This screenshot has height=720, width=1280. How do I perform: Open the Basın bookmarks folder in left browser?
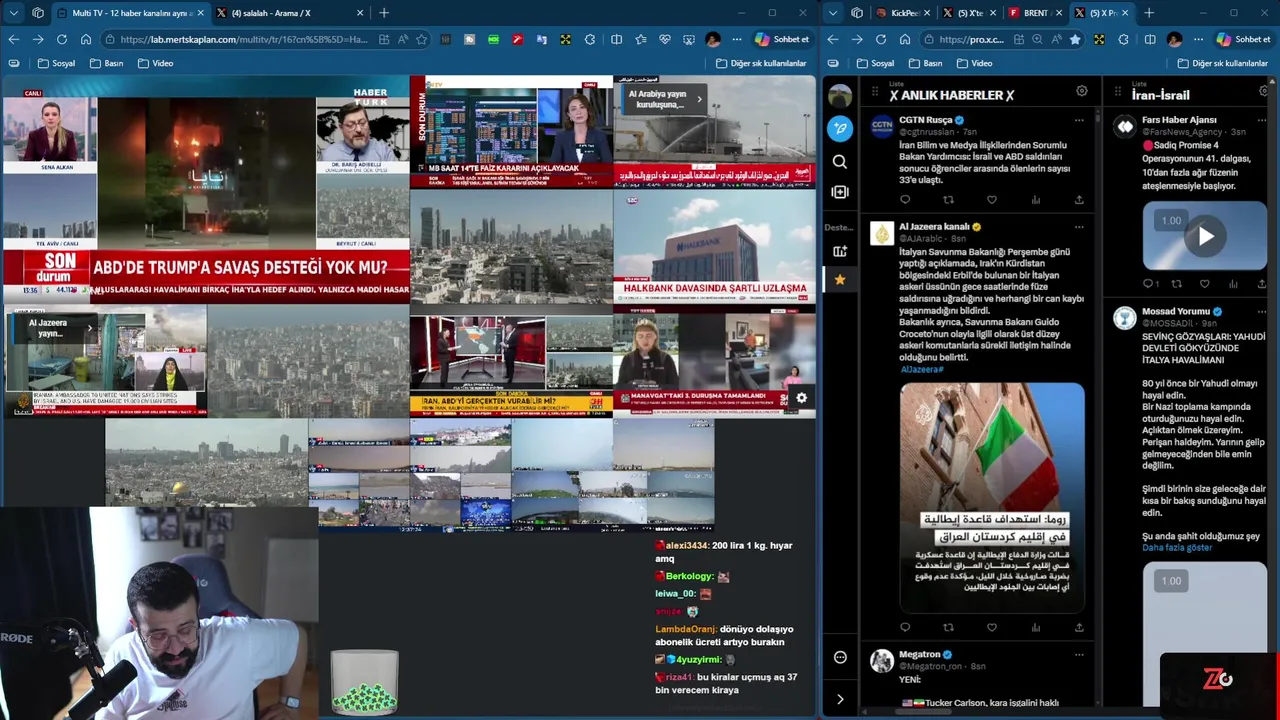107,63
